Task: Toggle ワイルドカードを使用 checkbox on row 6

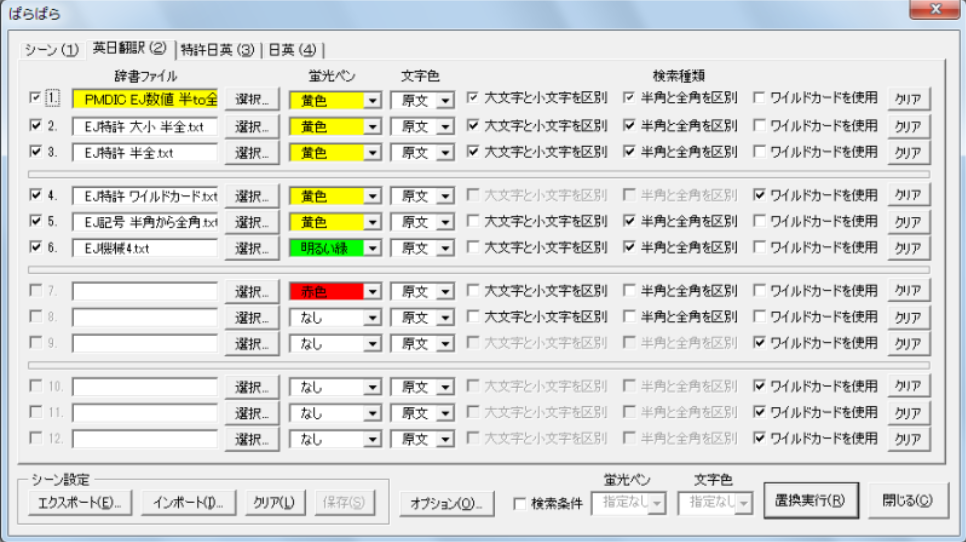Action: (759, 247)
